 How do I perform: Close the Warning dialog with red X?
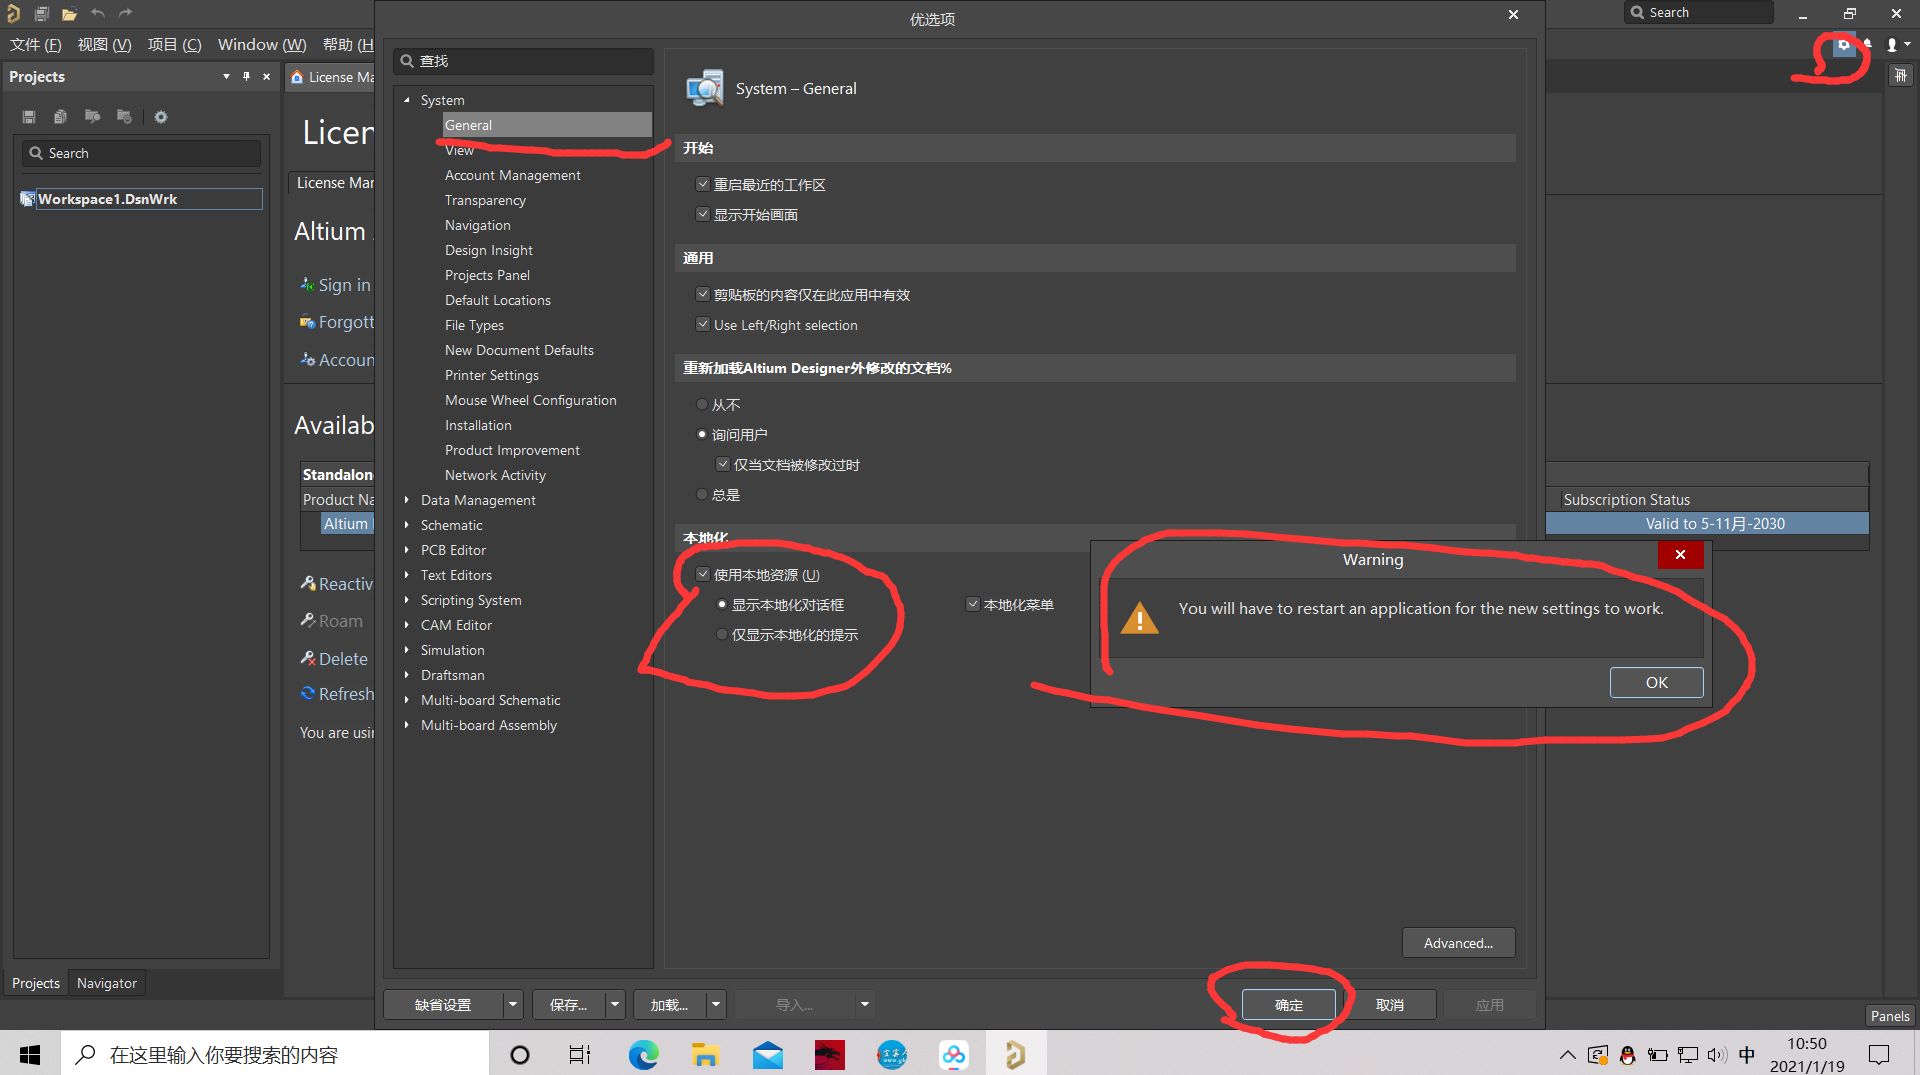(x=1680, y=555)
